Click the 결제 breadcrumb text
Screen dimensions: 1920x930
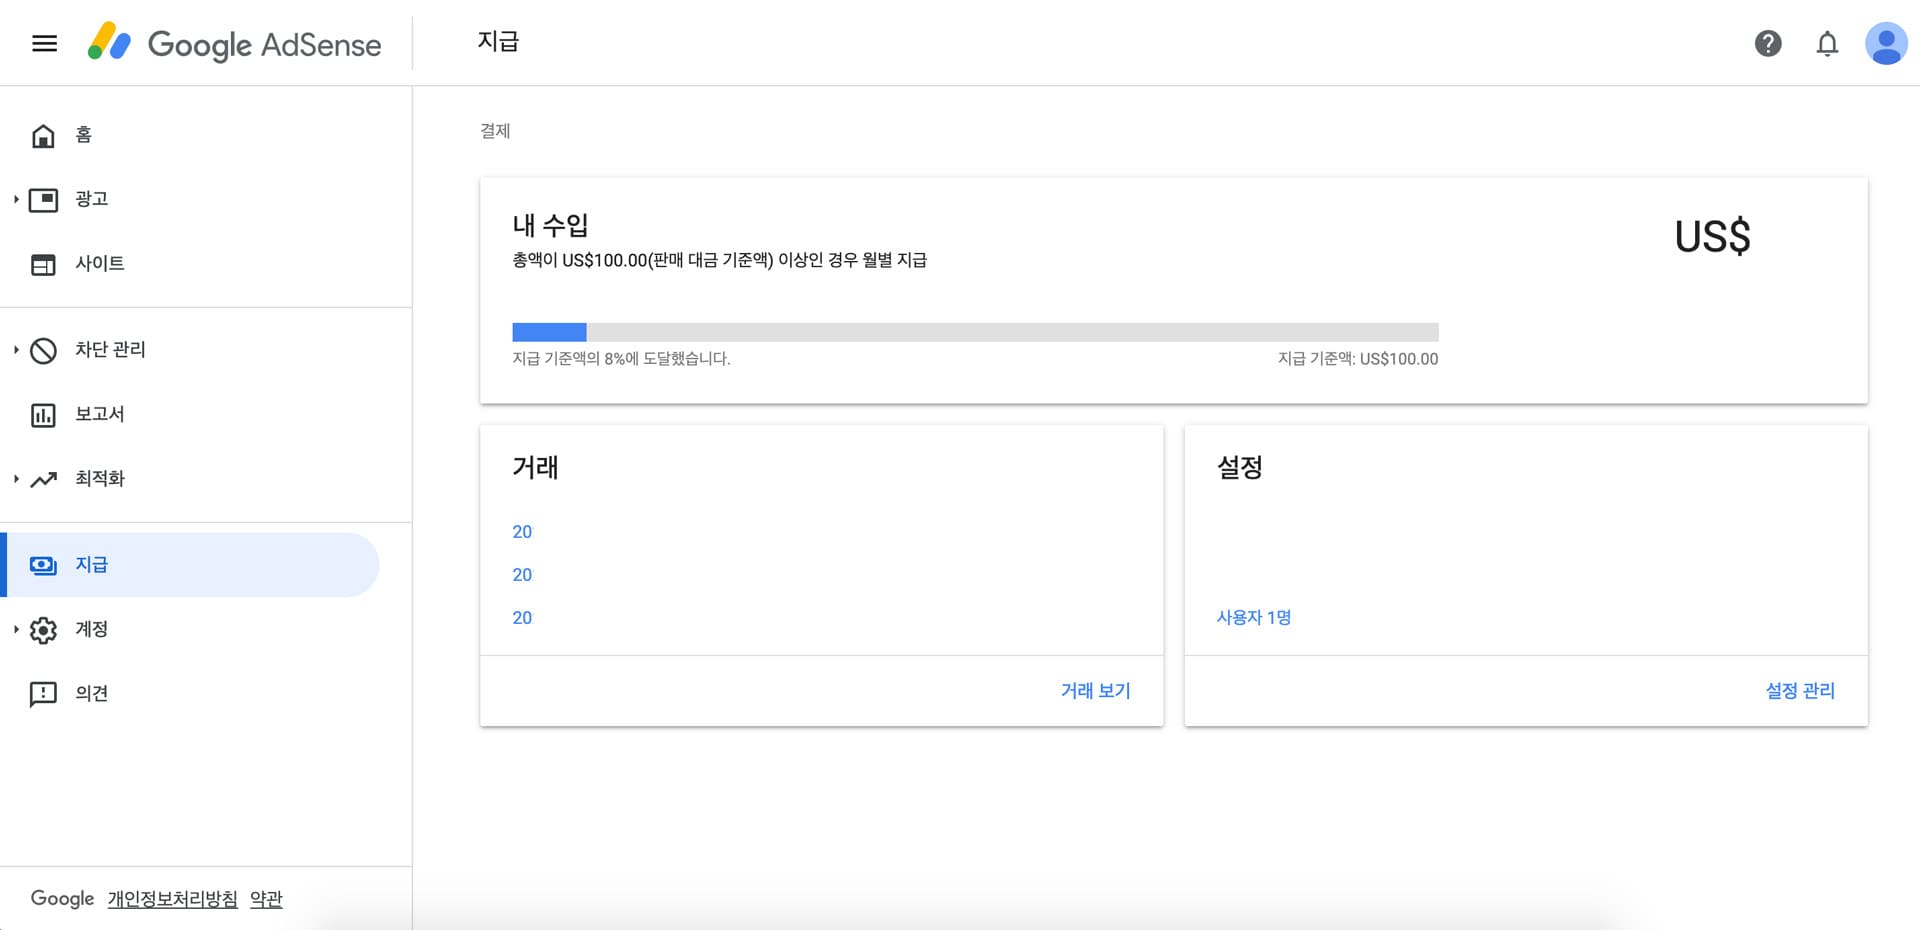(x=495, y=131)
